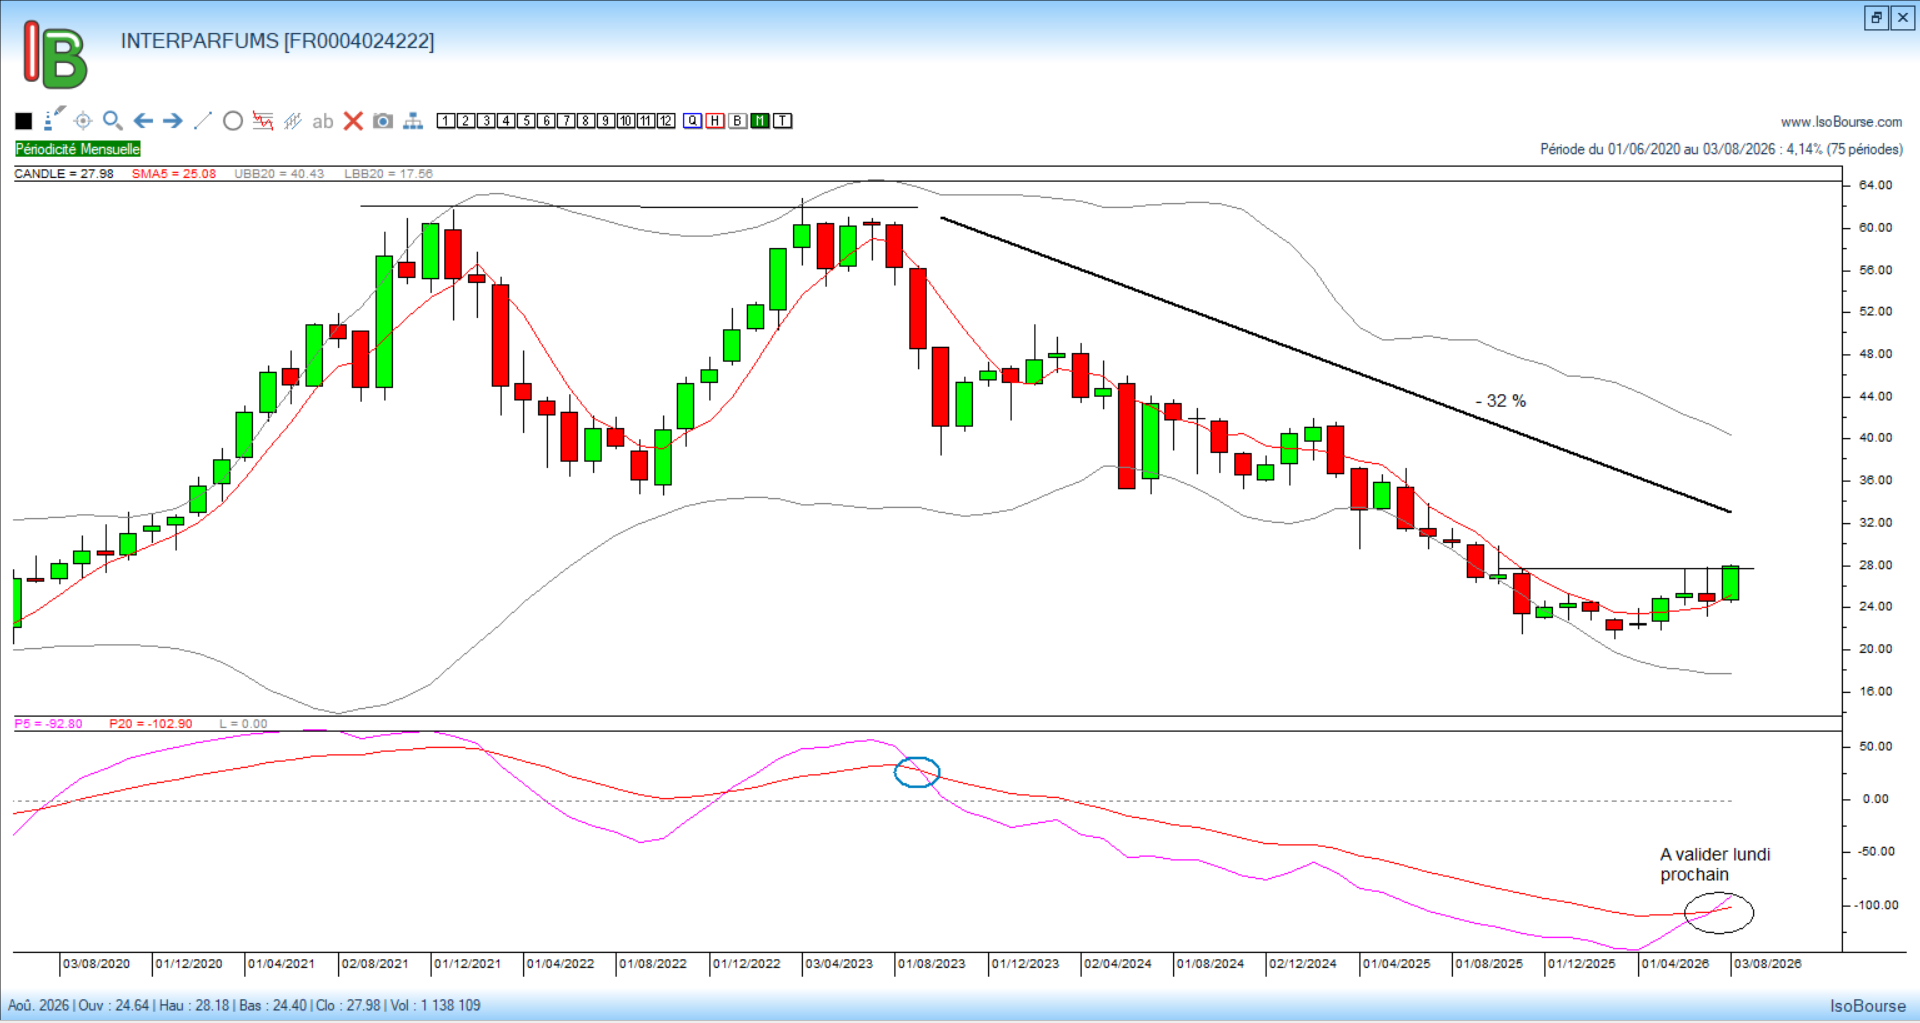Go forward with the right arrow
Viewport: 1920px width, 1023px height.
[x=173, y=121]
